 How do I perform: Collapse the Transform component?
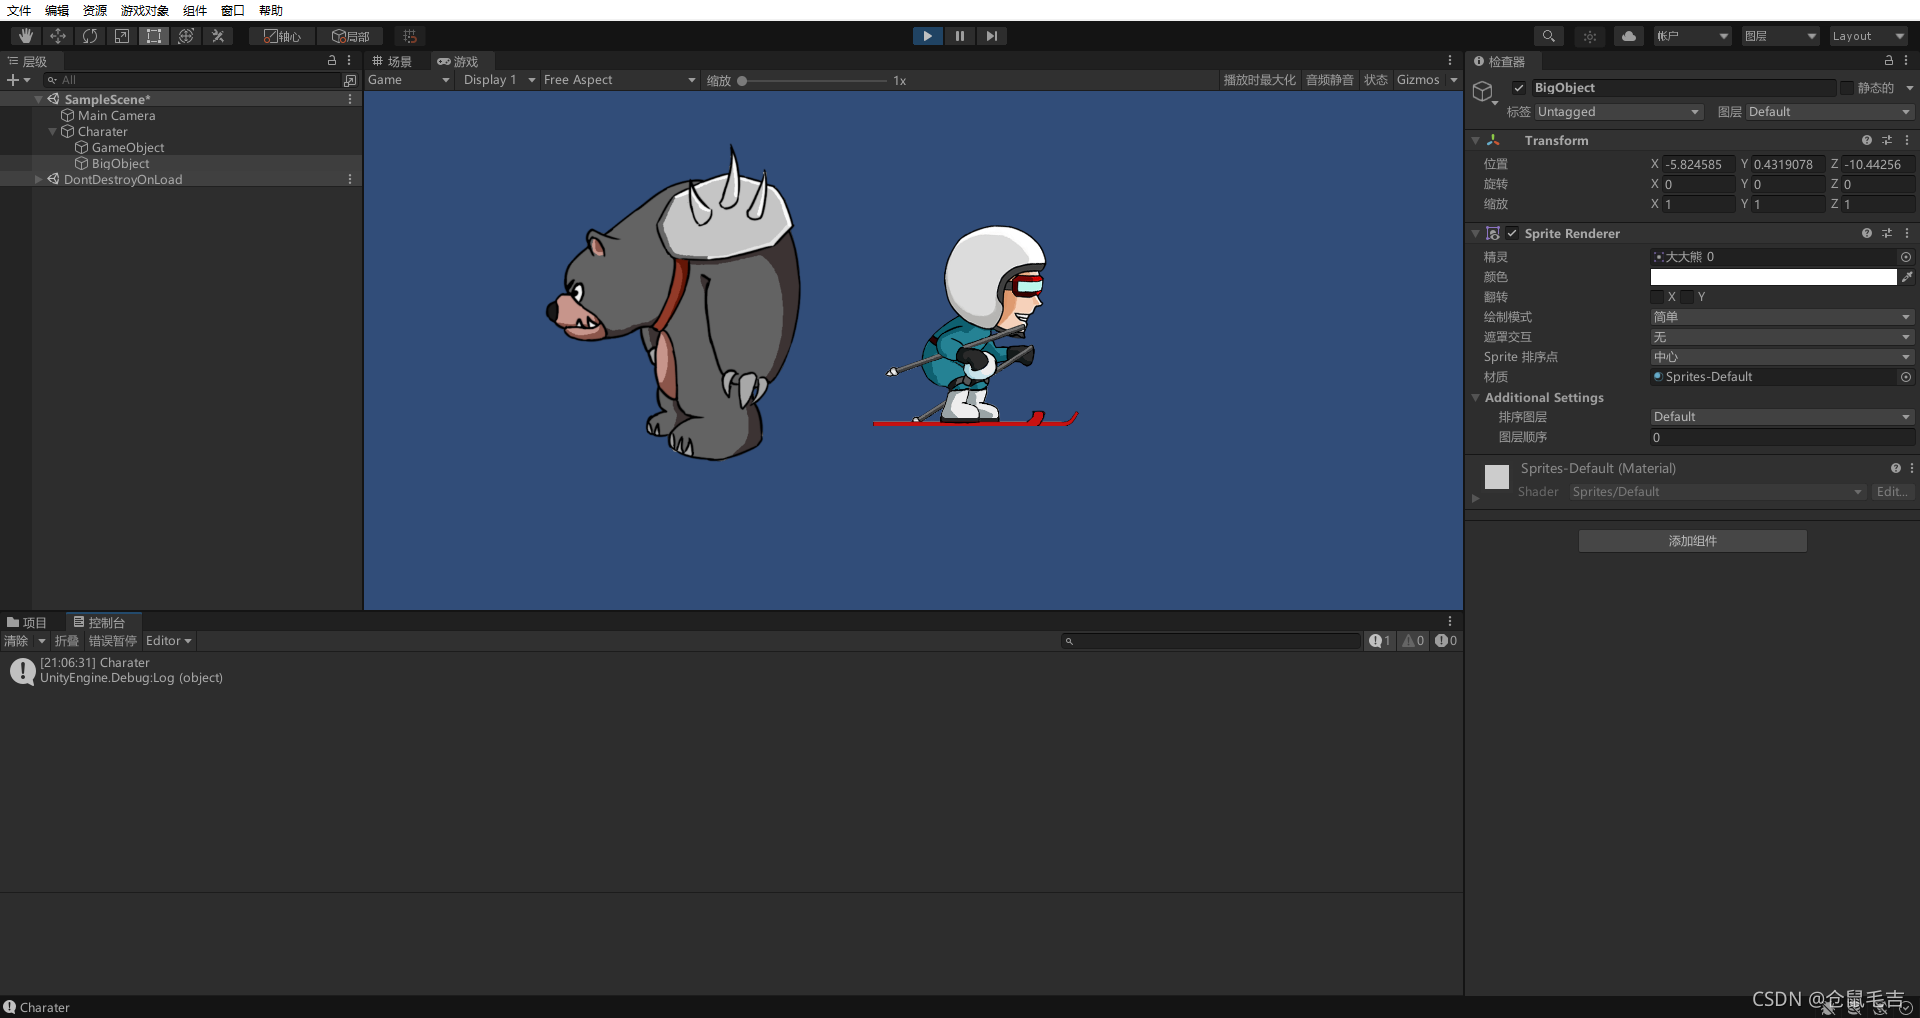[x=1476, y=141]
